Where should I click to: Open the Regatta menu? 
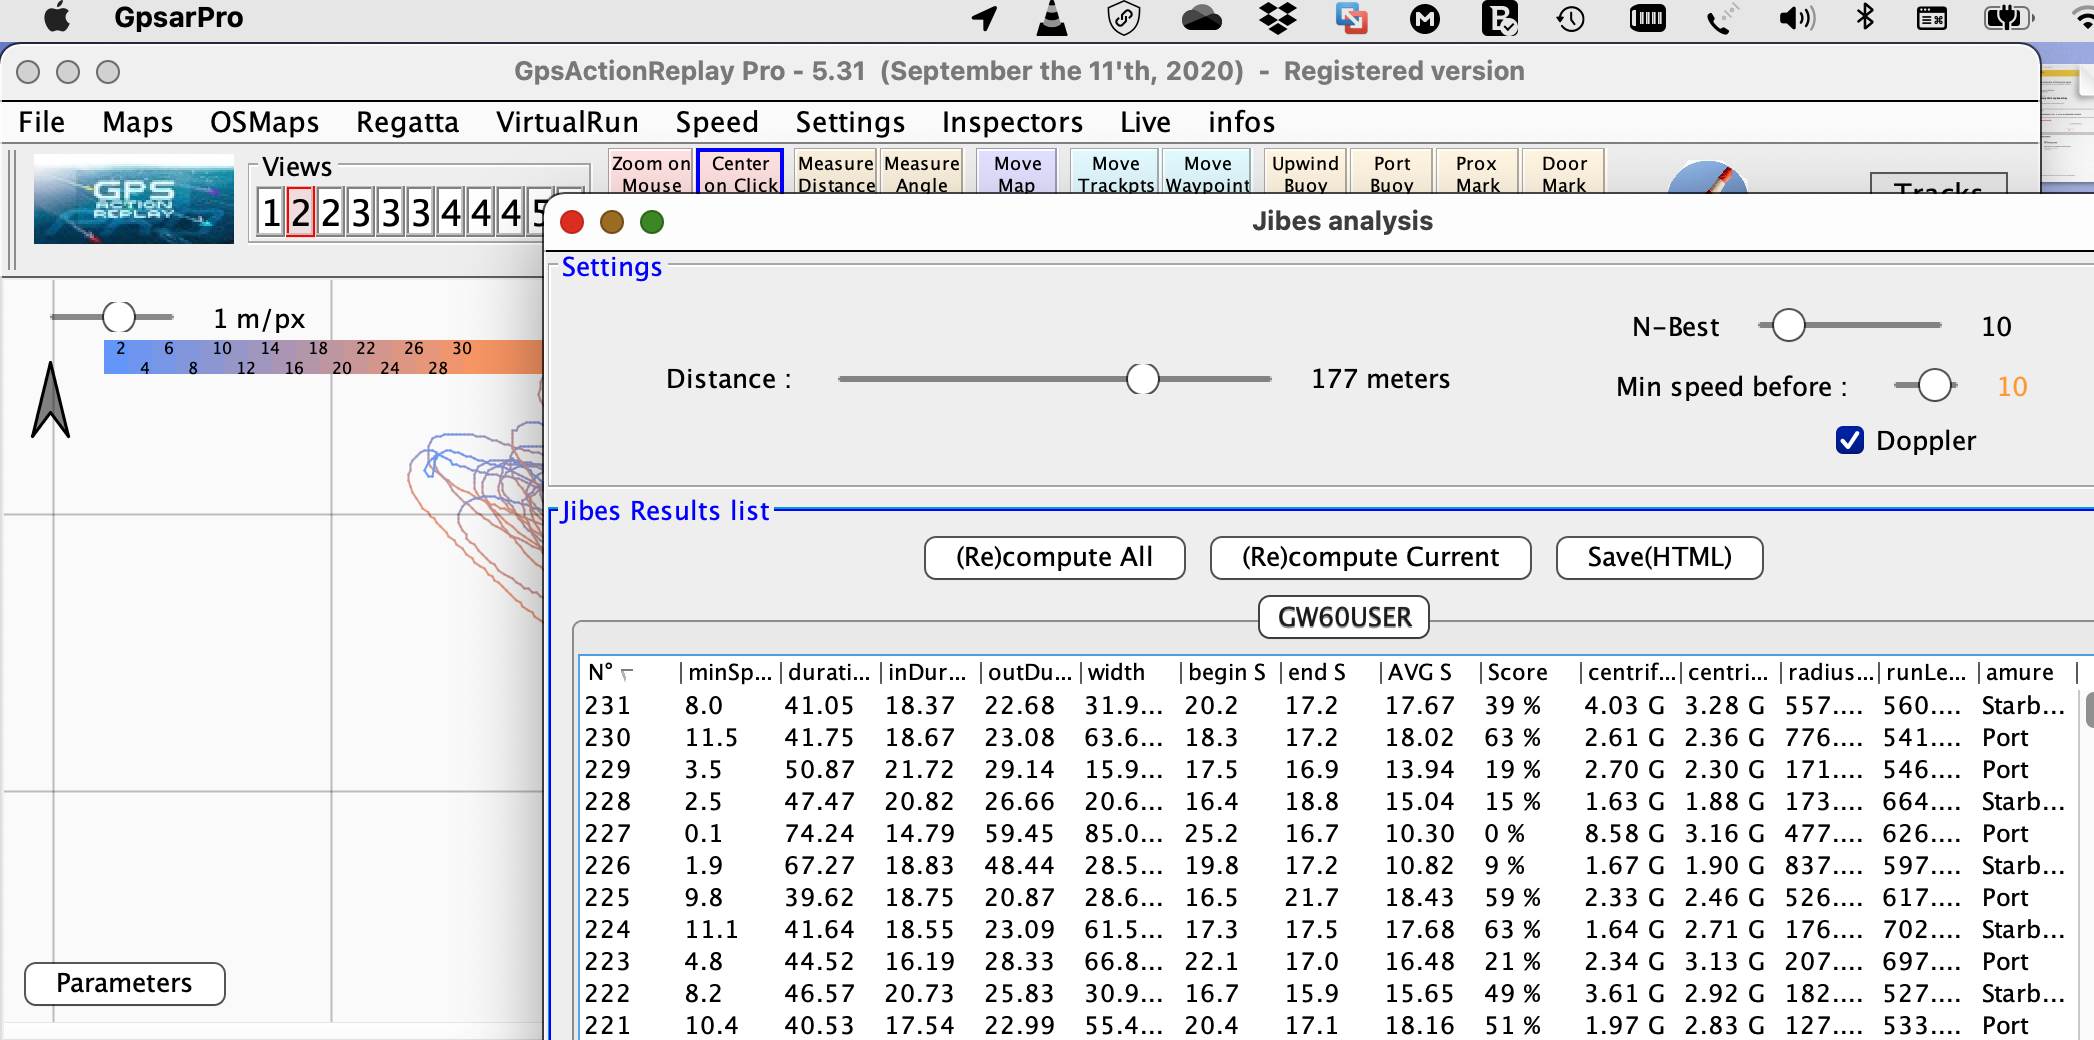(407, 122)
